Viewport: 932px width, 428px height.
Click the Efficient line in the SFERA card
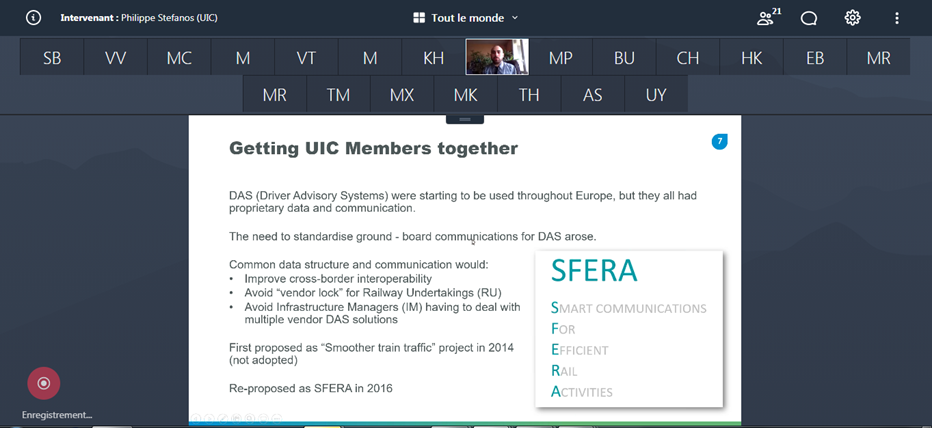(x=580, y=350)
